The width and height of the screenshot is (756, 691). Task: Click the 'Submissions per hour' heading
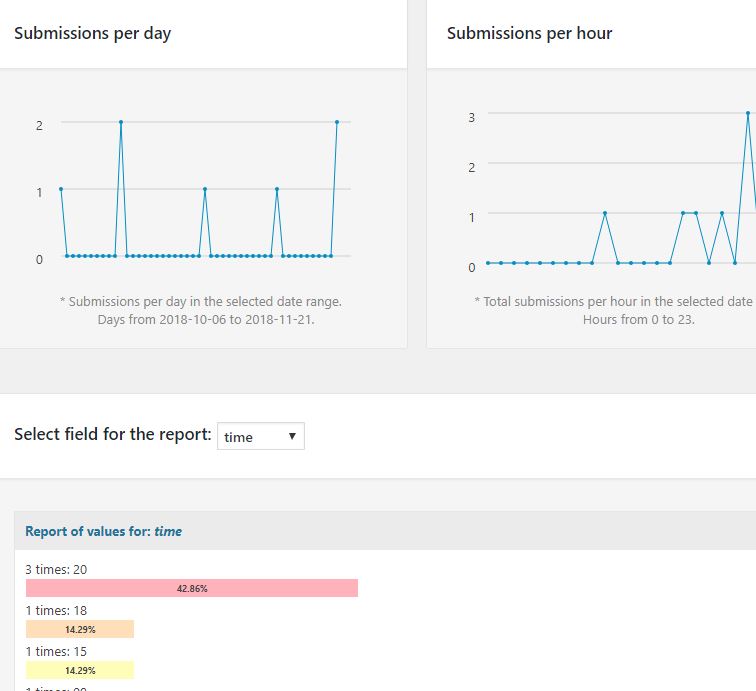pyautogui.click(x=529, y=33)
